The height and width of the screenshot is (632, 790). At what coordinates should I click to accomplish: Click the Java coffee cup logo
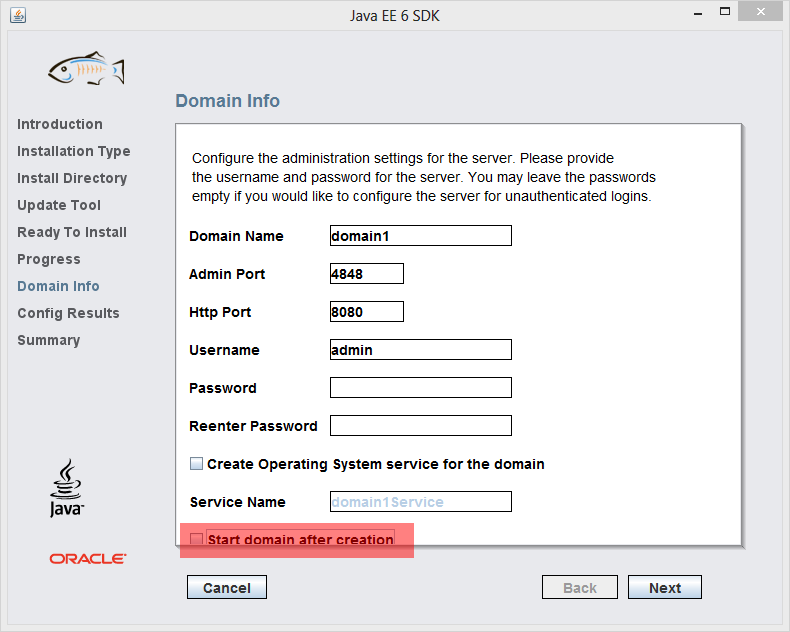pyautogui.click(x=67, y=487)
